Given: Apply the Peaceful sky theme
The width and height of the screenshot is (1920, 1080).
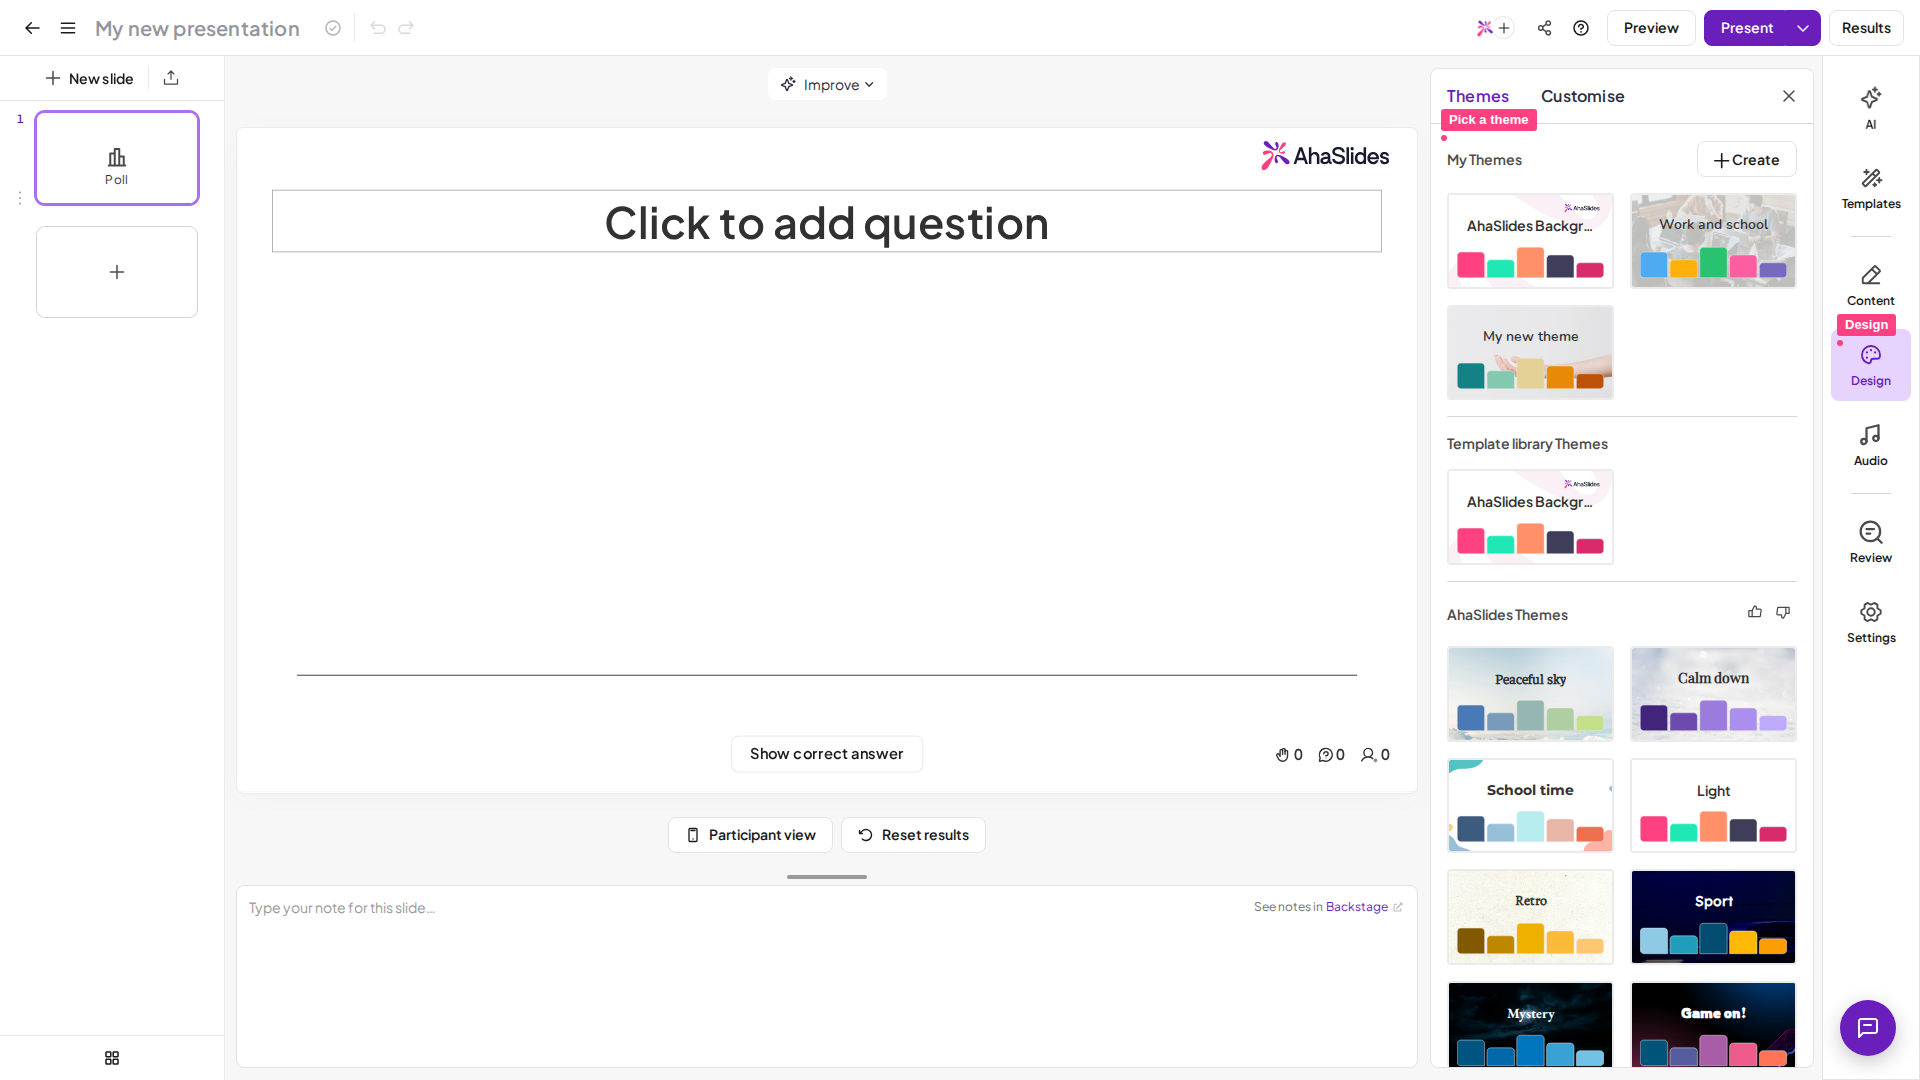Looking at the screenshot, I should (x=1530, y=694).
